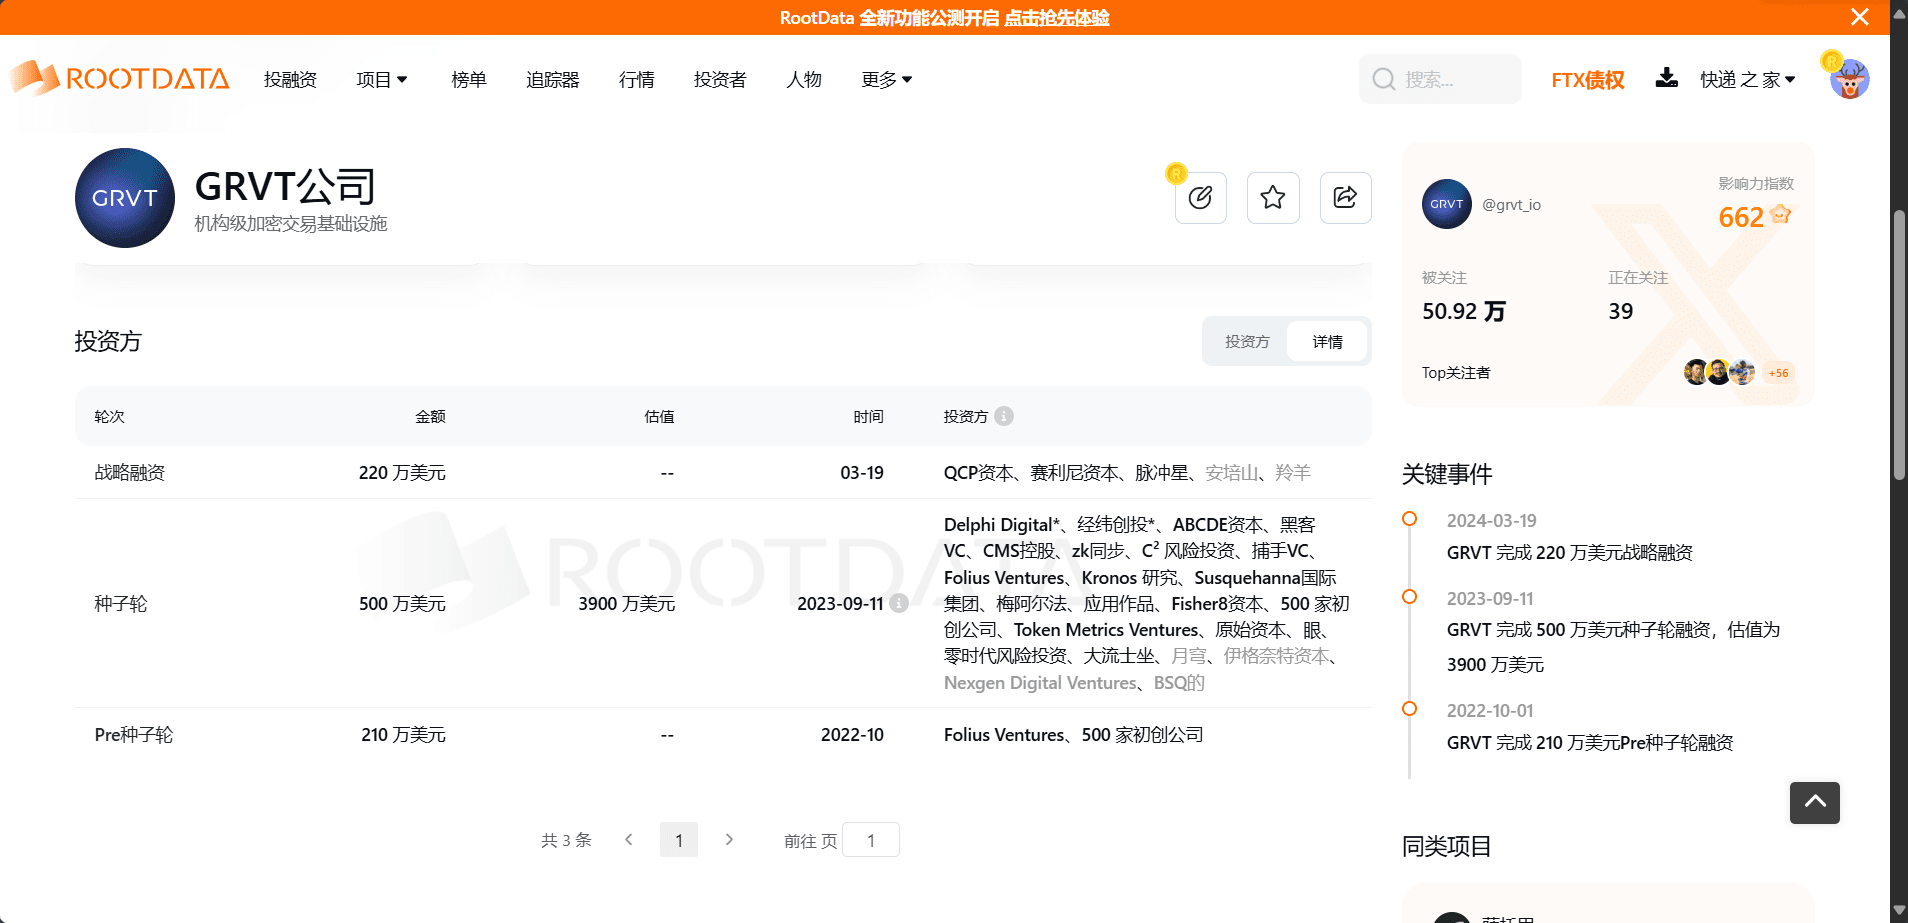Viewport: 1908px width, 923px height.
Task: Expand the 快递之家 account dropdown
Action: pos(1748,79)
